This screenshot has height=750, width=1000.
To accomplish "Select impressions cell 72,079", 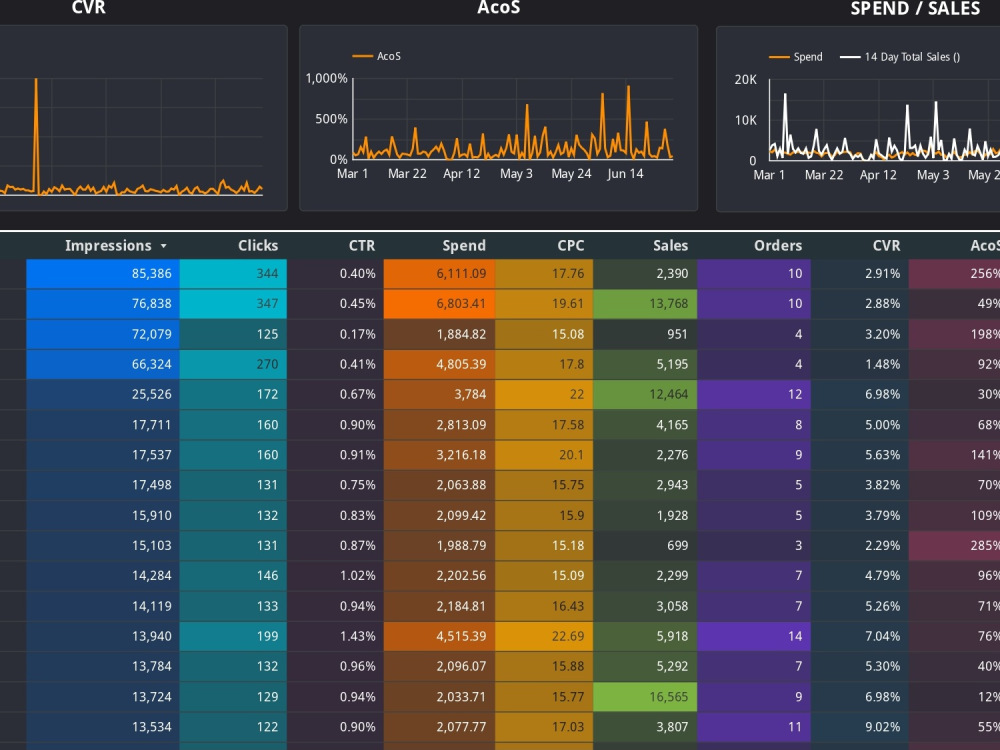I will [103, 334].
